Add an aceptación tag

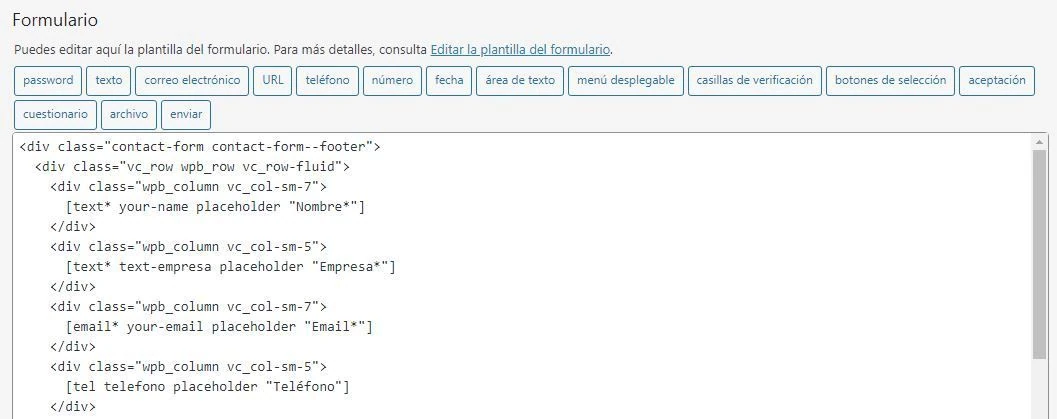997,81
